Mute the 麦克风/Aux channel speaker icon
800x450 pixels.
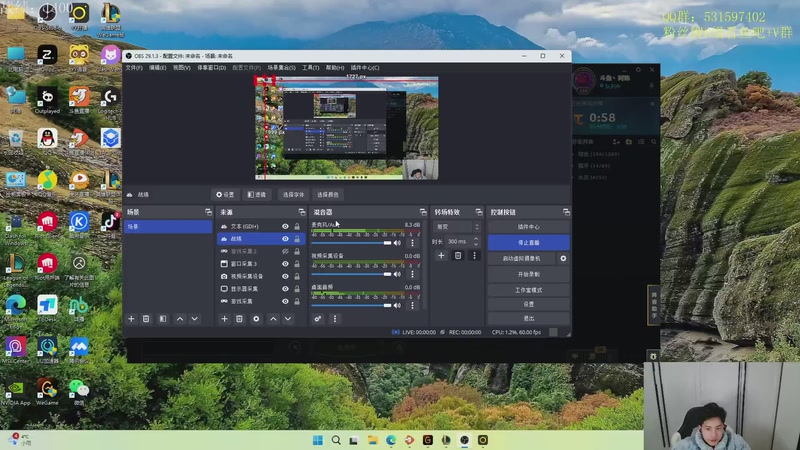(397, 243)
